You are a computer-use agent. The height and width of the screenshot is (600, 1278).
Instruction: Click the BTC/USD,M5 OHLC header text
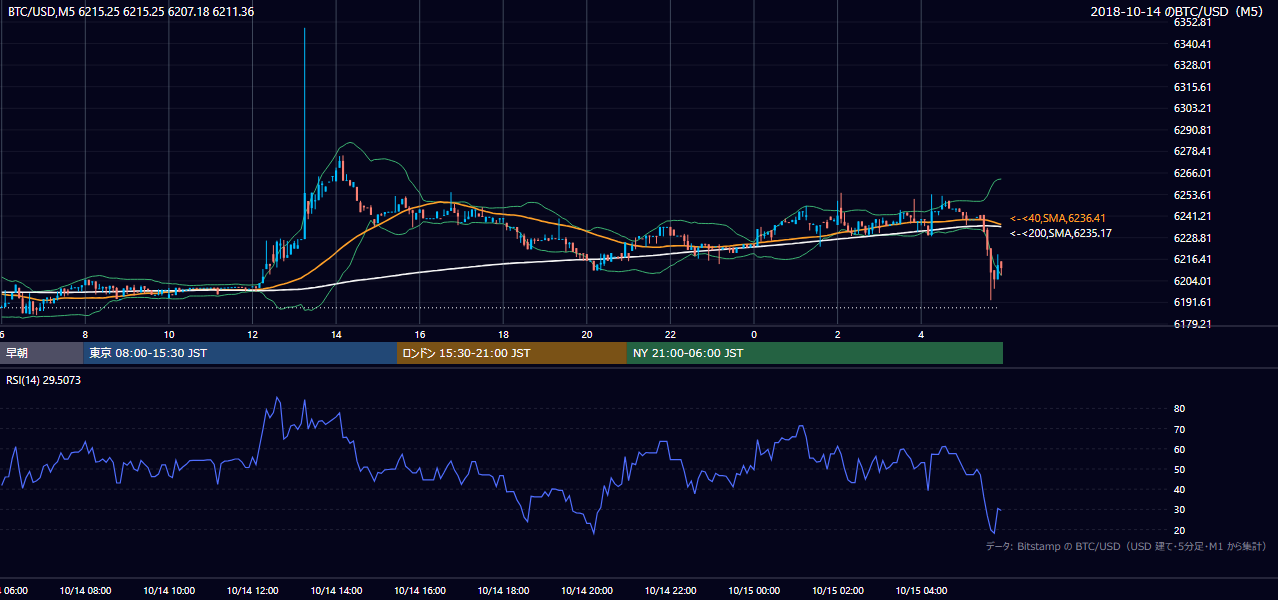point(131,12)
